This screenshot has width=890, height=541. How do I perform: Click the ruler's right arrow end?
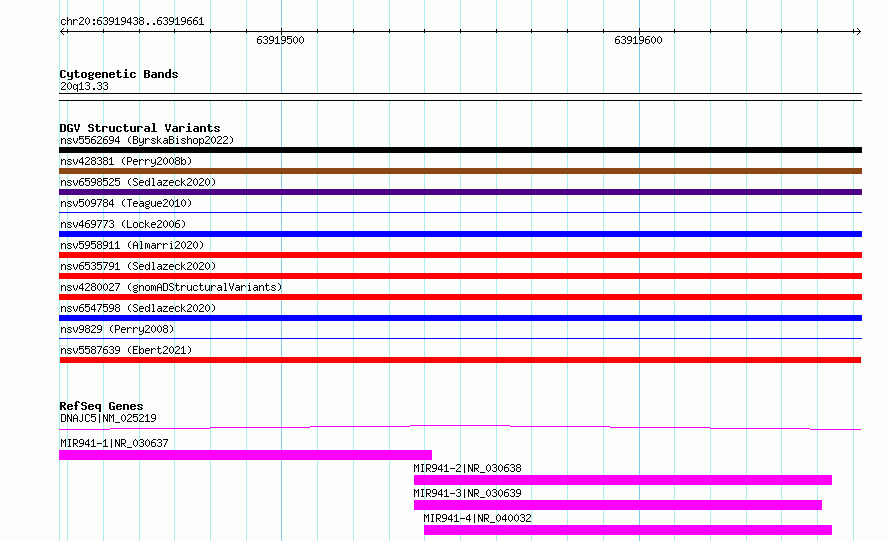click(858, 32)
